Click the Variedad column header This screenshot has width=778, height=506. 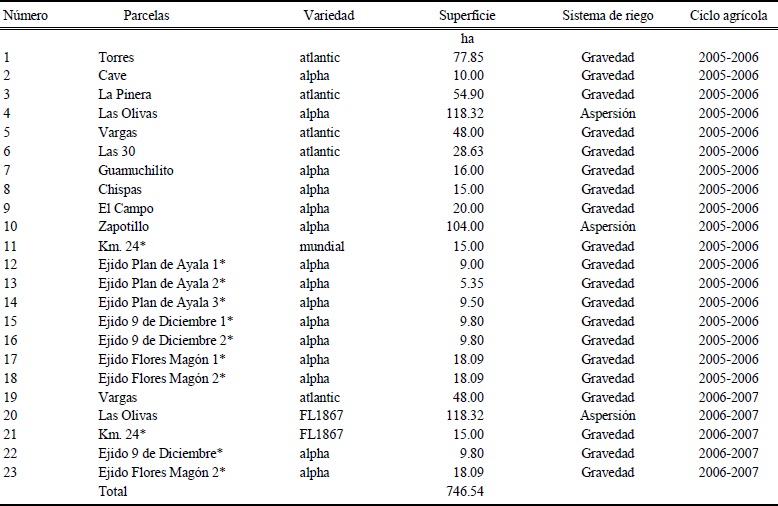pyautogui.click(x=329, y=17)
